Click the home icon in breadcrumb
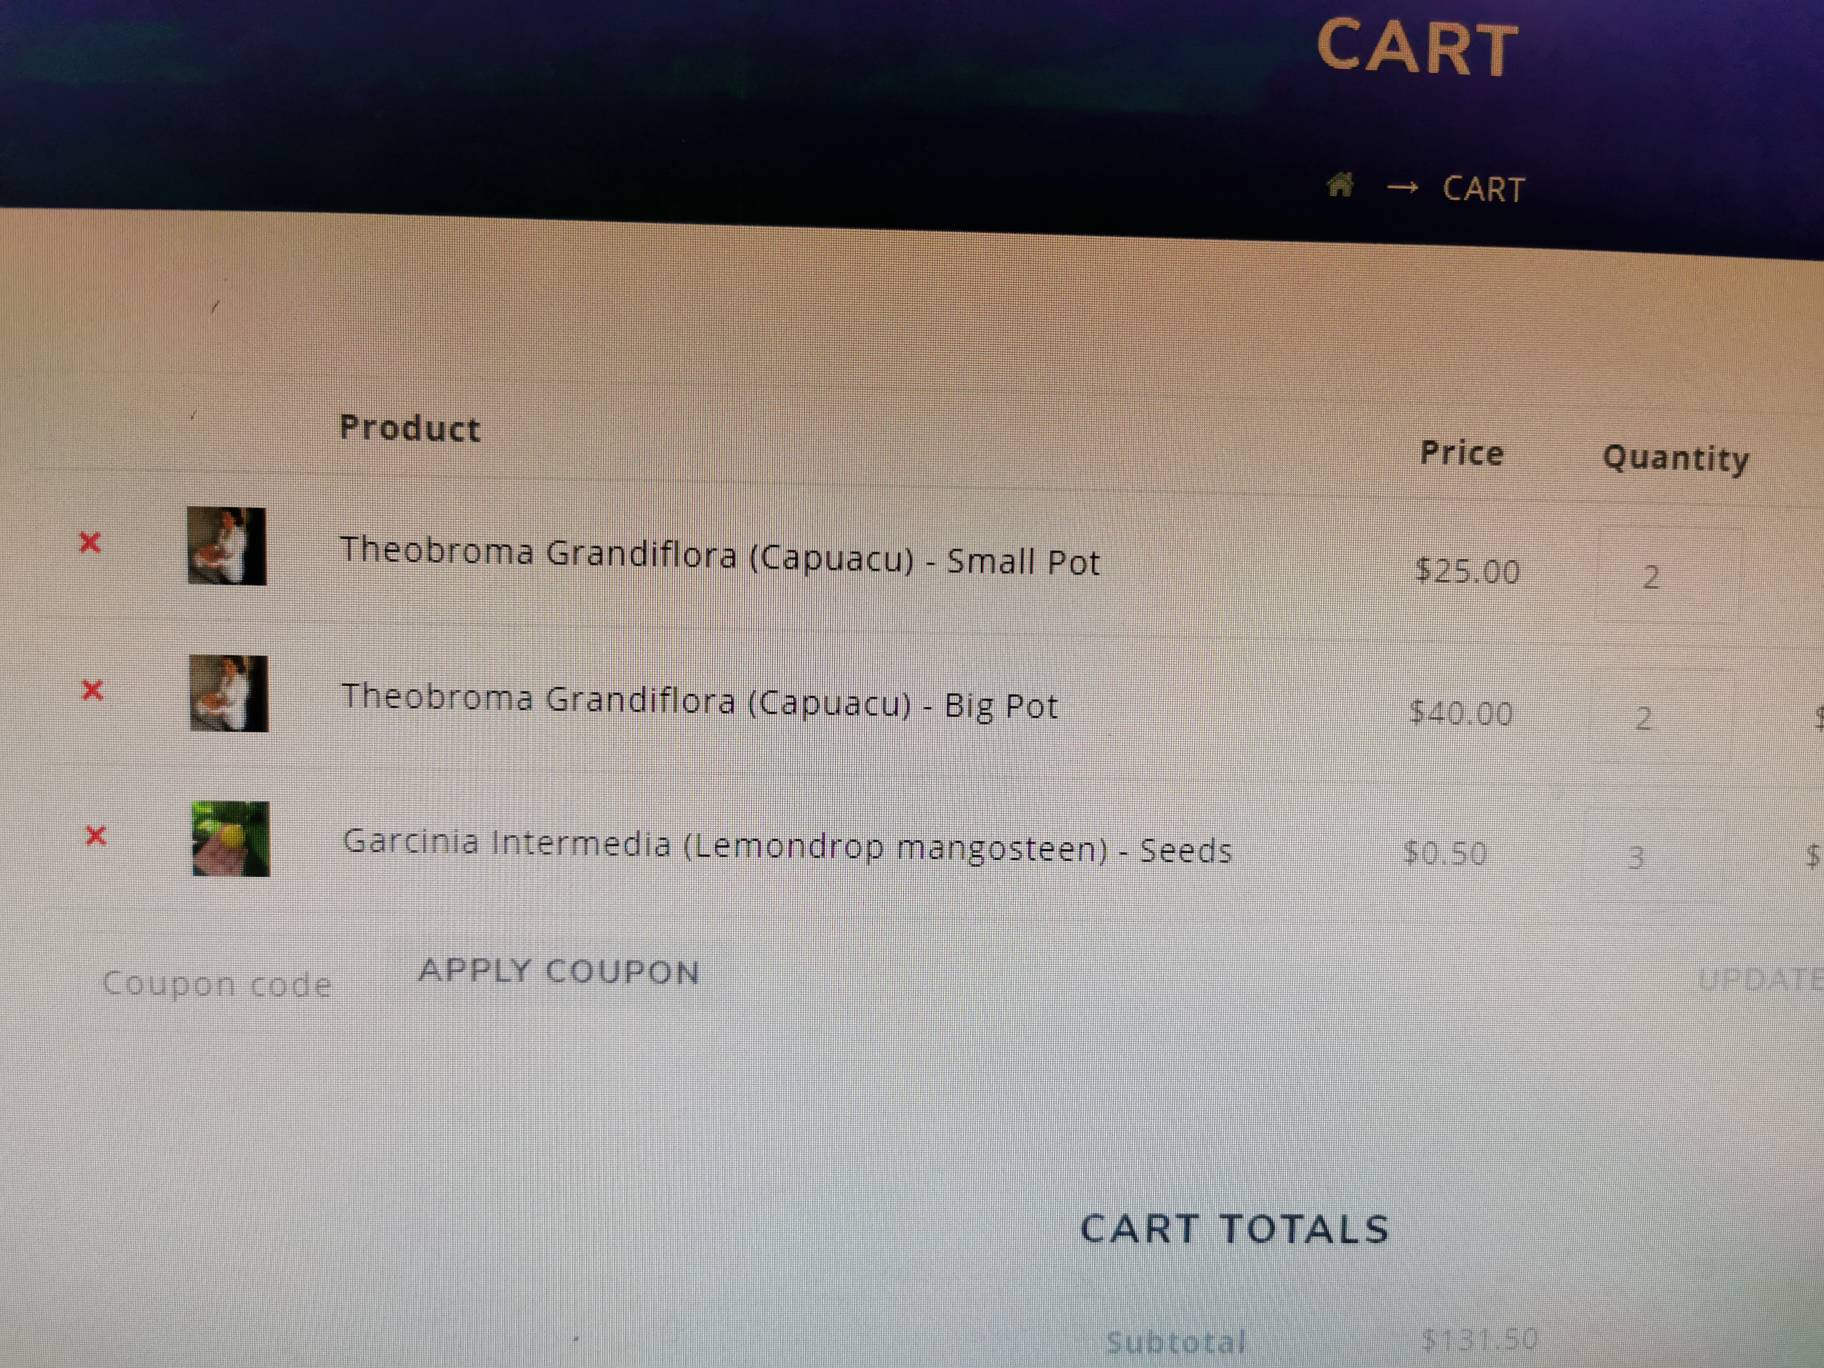The width and height of the screenshot is (1824, 1368). 1340,185
